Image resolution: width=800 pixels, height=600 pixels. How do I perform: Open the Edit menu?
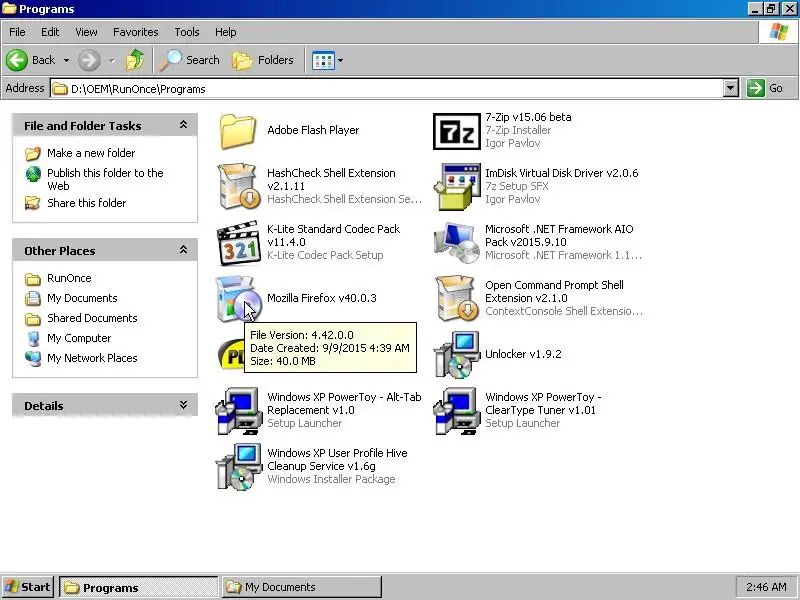[50, 32]
